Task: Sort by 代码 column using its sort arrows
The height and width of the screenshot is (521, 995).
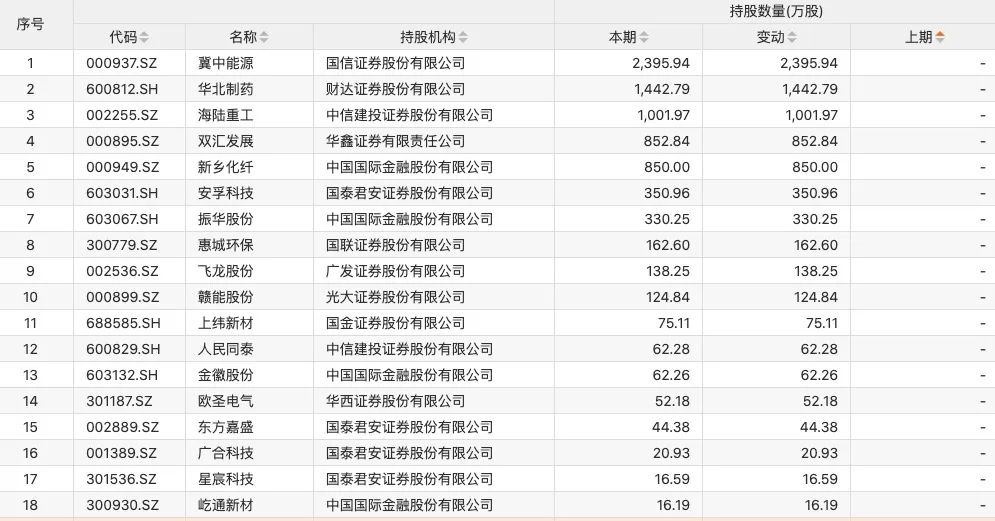Action: 144,37
